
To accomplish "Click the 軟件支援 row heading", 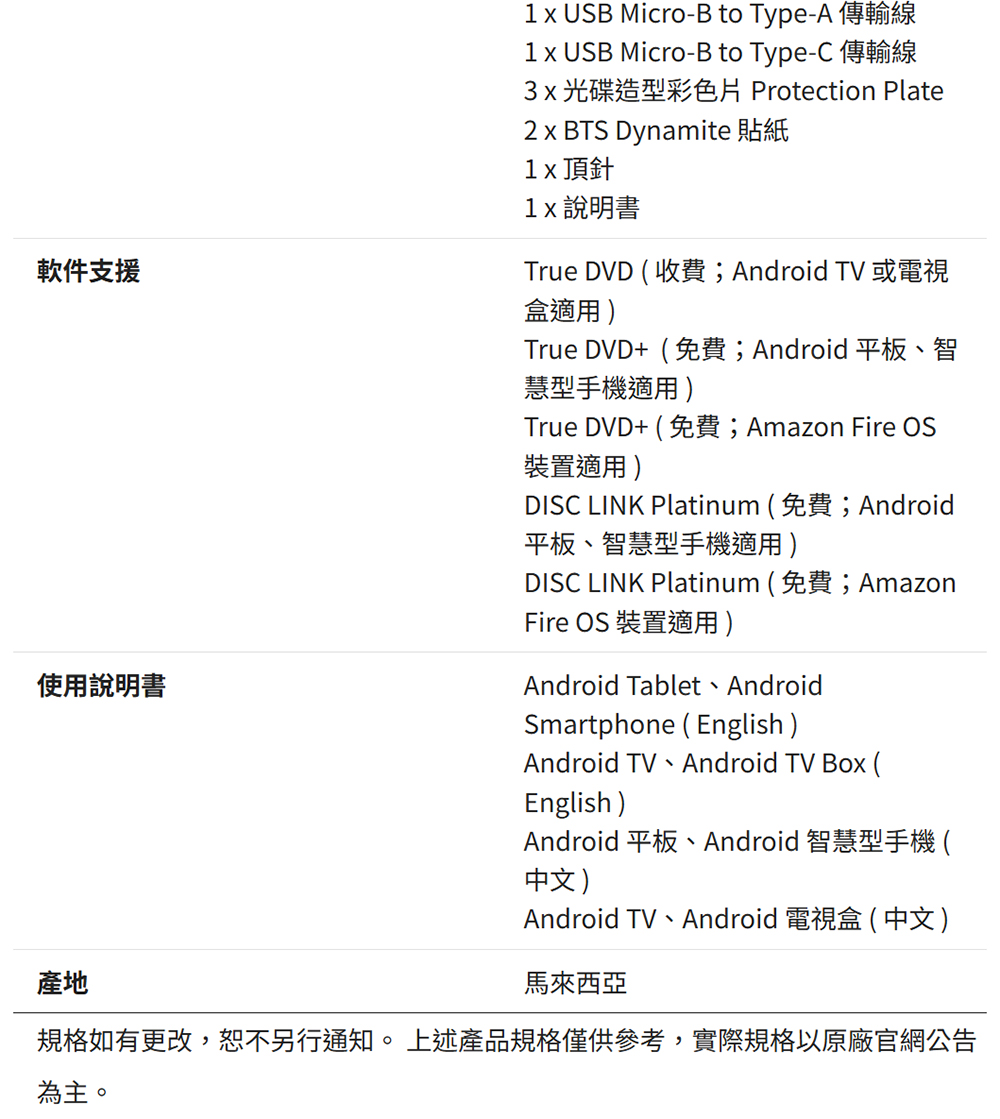I will tap(89, 271).
